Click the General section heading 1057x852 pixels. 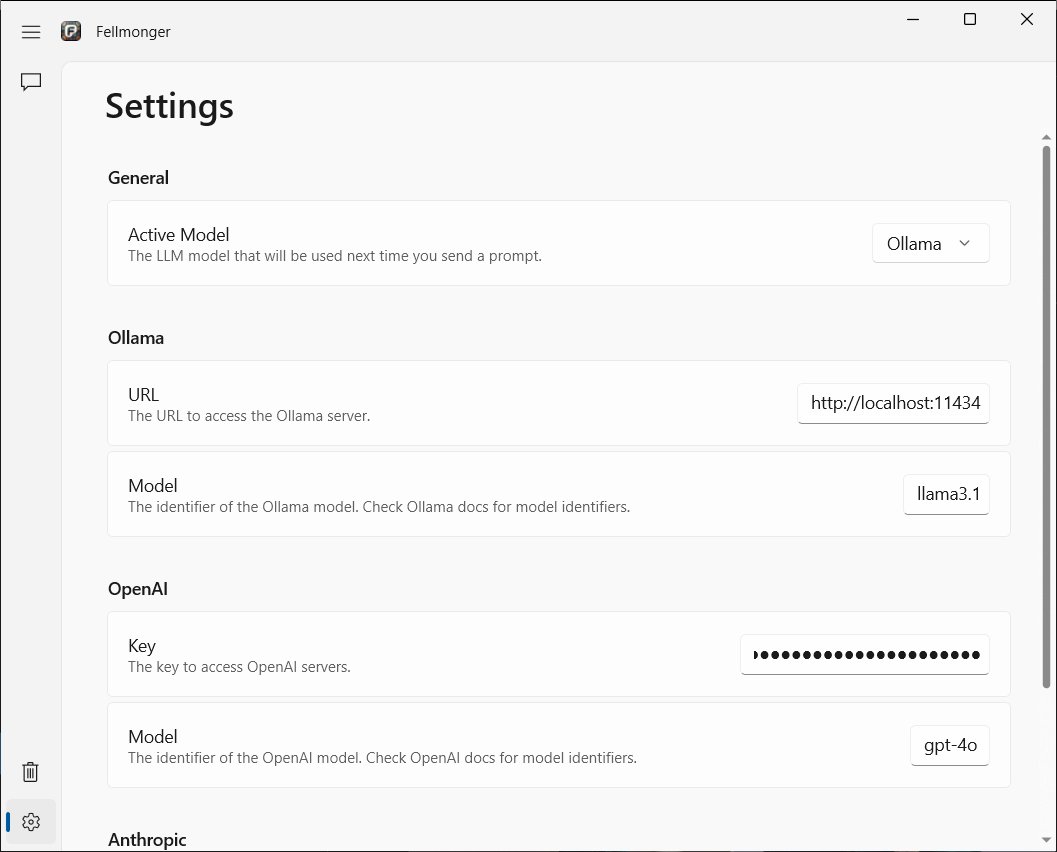click(x=138, y=178)
